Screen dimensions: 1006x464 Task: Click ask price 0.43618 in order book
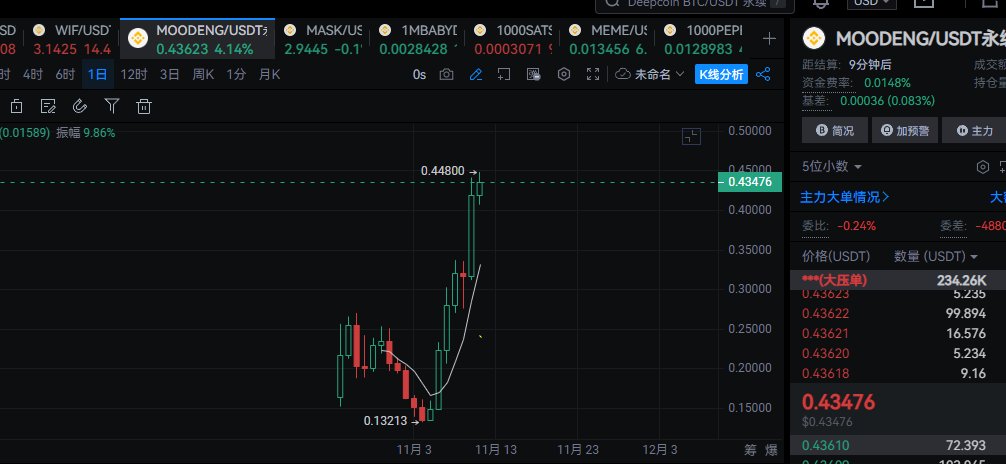[825, 373]
